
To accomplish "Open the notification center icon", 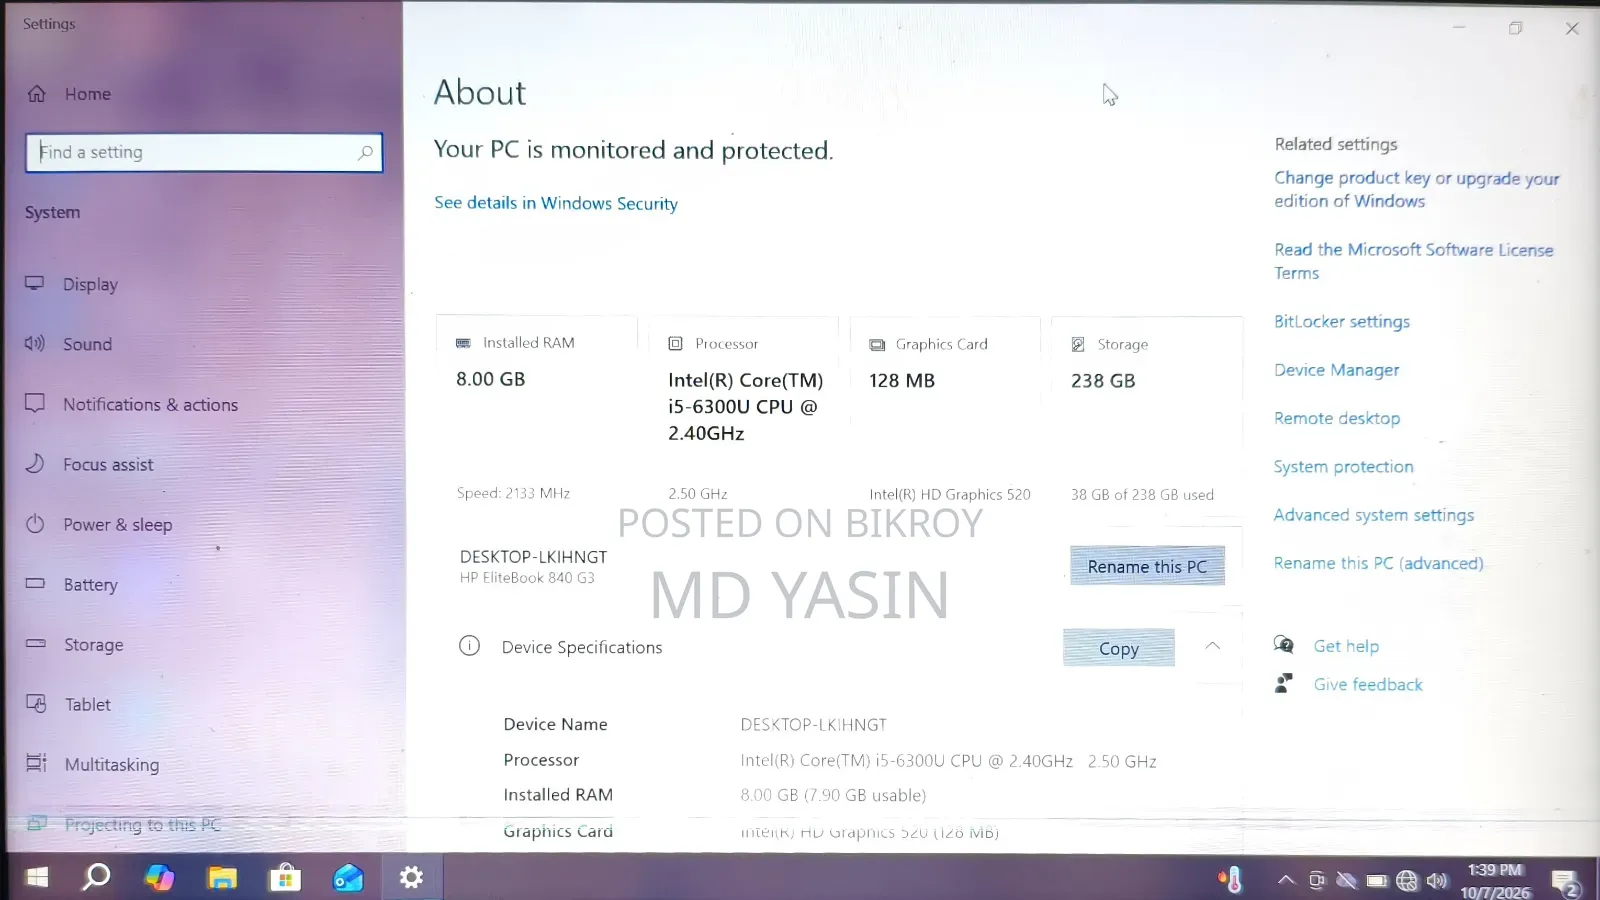I will (x=1566, y=882).
